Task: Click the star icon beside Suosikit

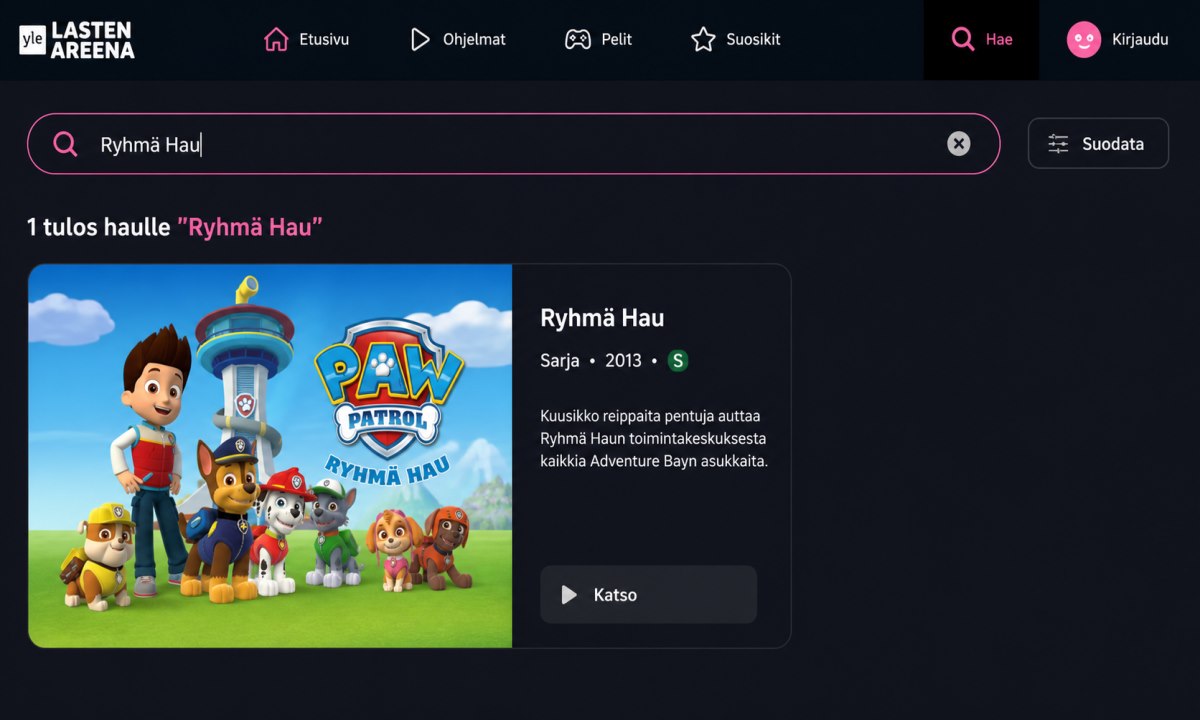Action: click(x=703, y=40)
